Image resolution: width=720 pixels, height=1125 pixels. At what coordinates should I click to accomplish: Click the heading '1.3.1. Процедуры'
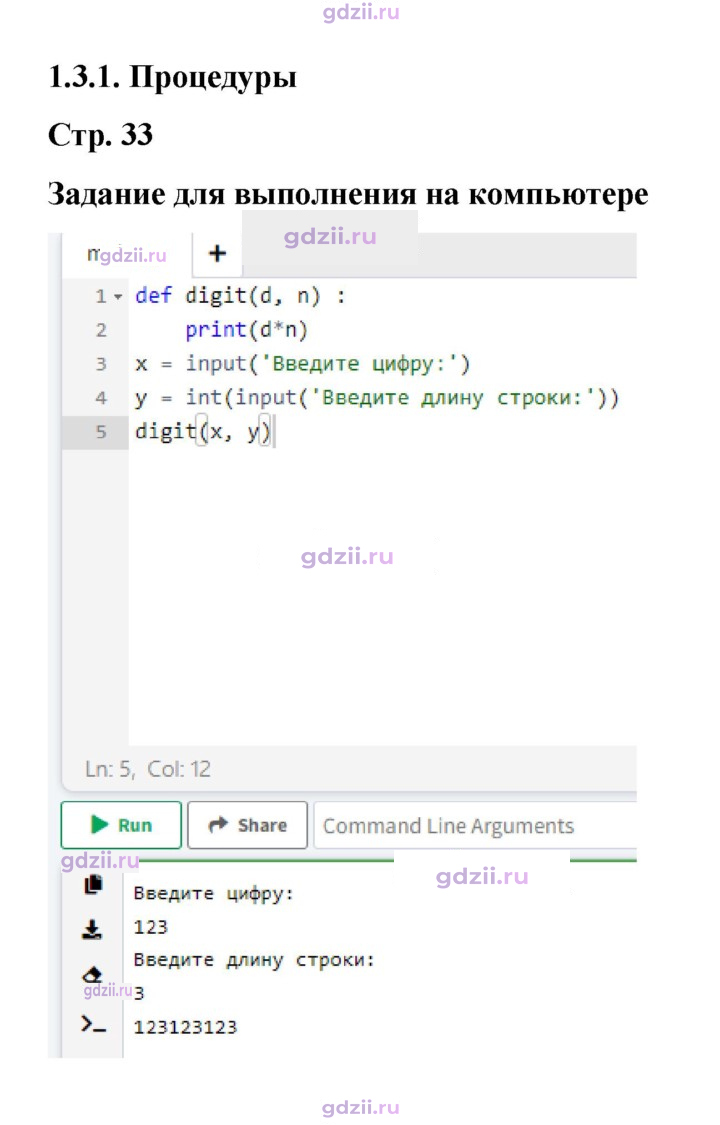point(172,77)
